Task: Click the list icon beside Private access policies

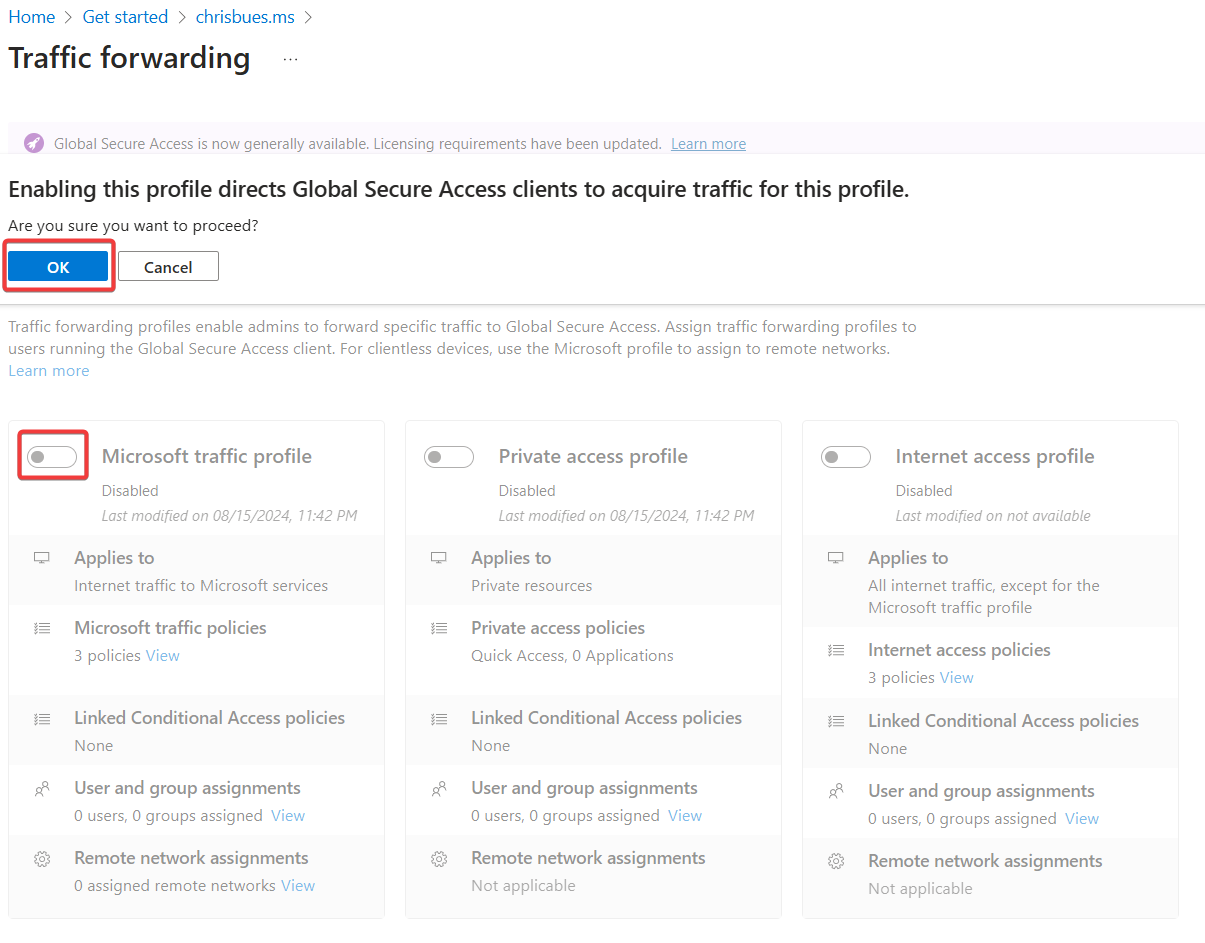Action: click(438, 627)
